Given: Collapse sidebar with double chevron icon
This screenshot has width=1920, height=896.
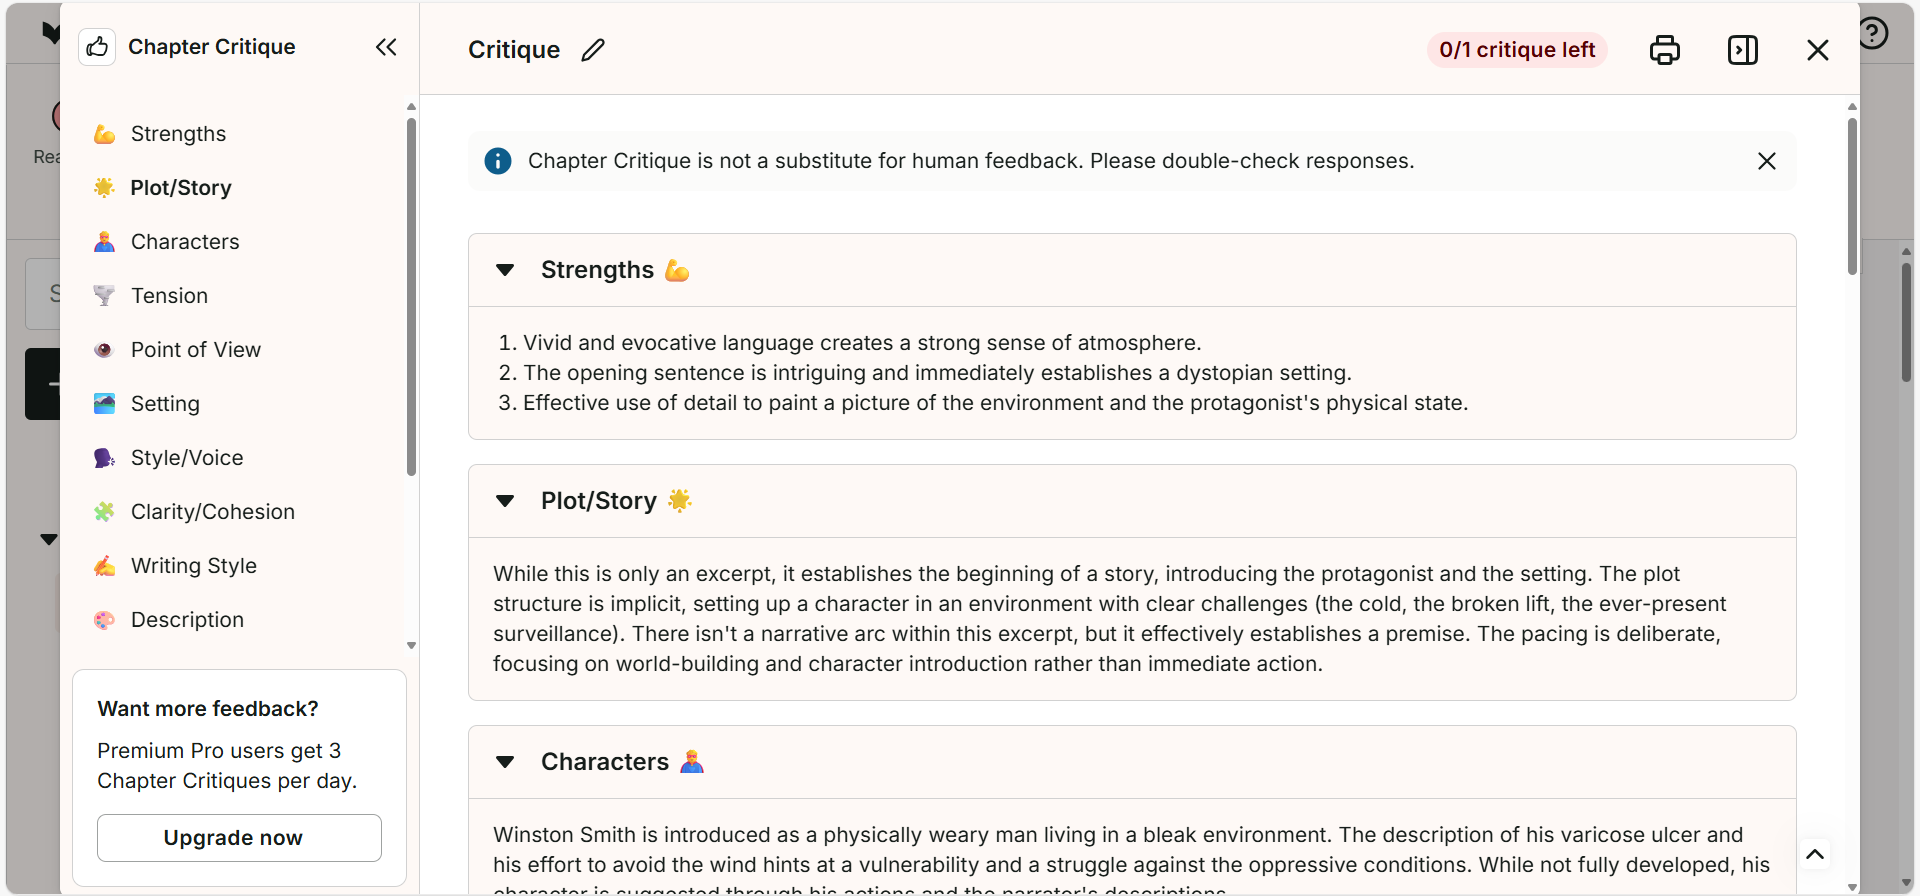Looking at the screenshot, I should click(x=386, y=47).
